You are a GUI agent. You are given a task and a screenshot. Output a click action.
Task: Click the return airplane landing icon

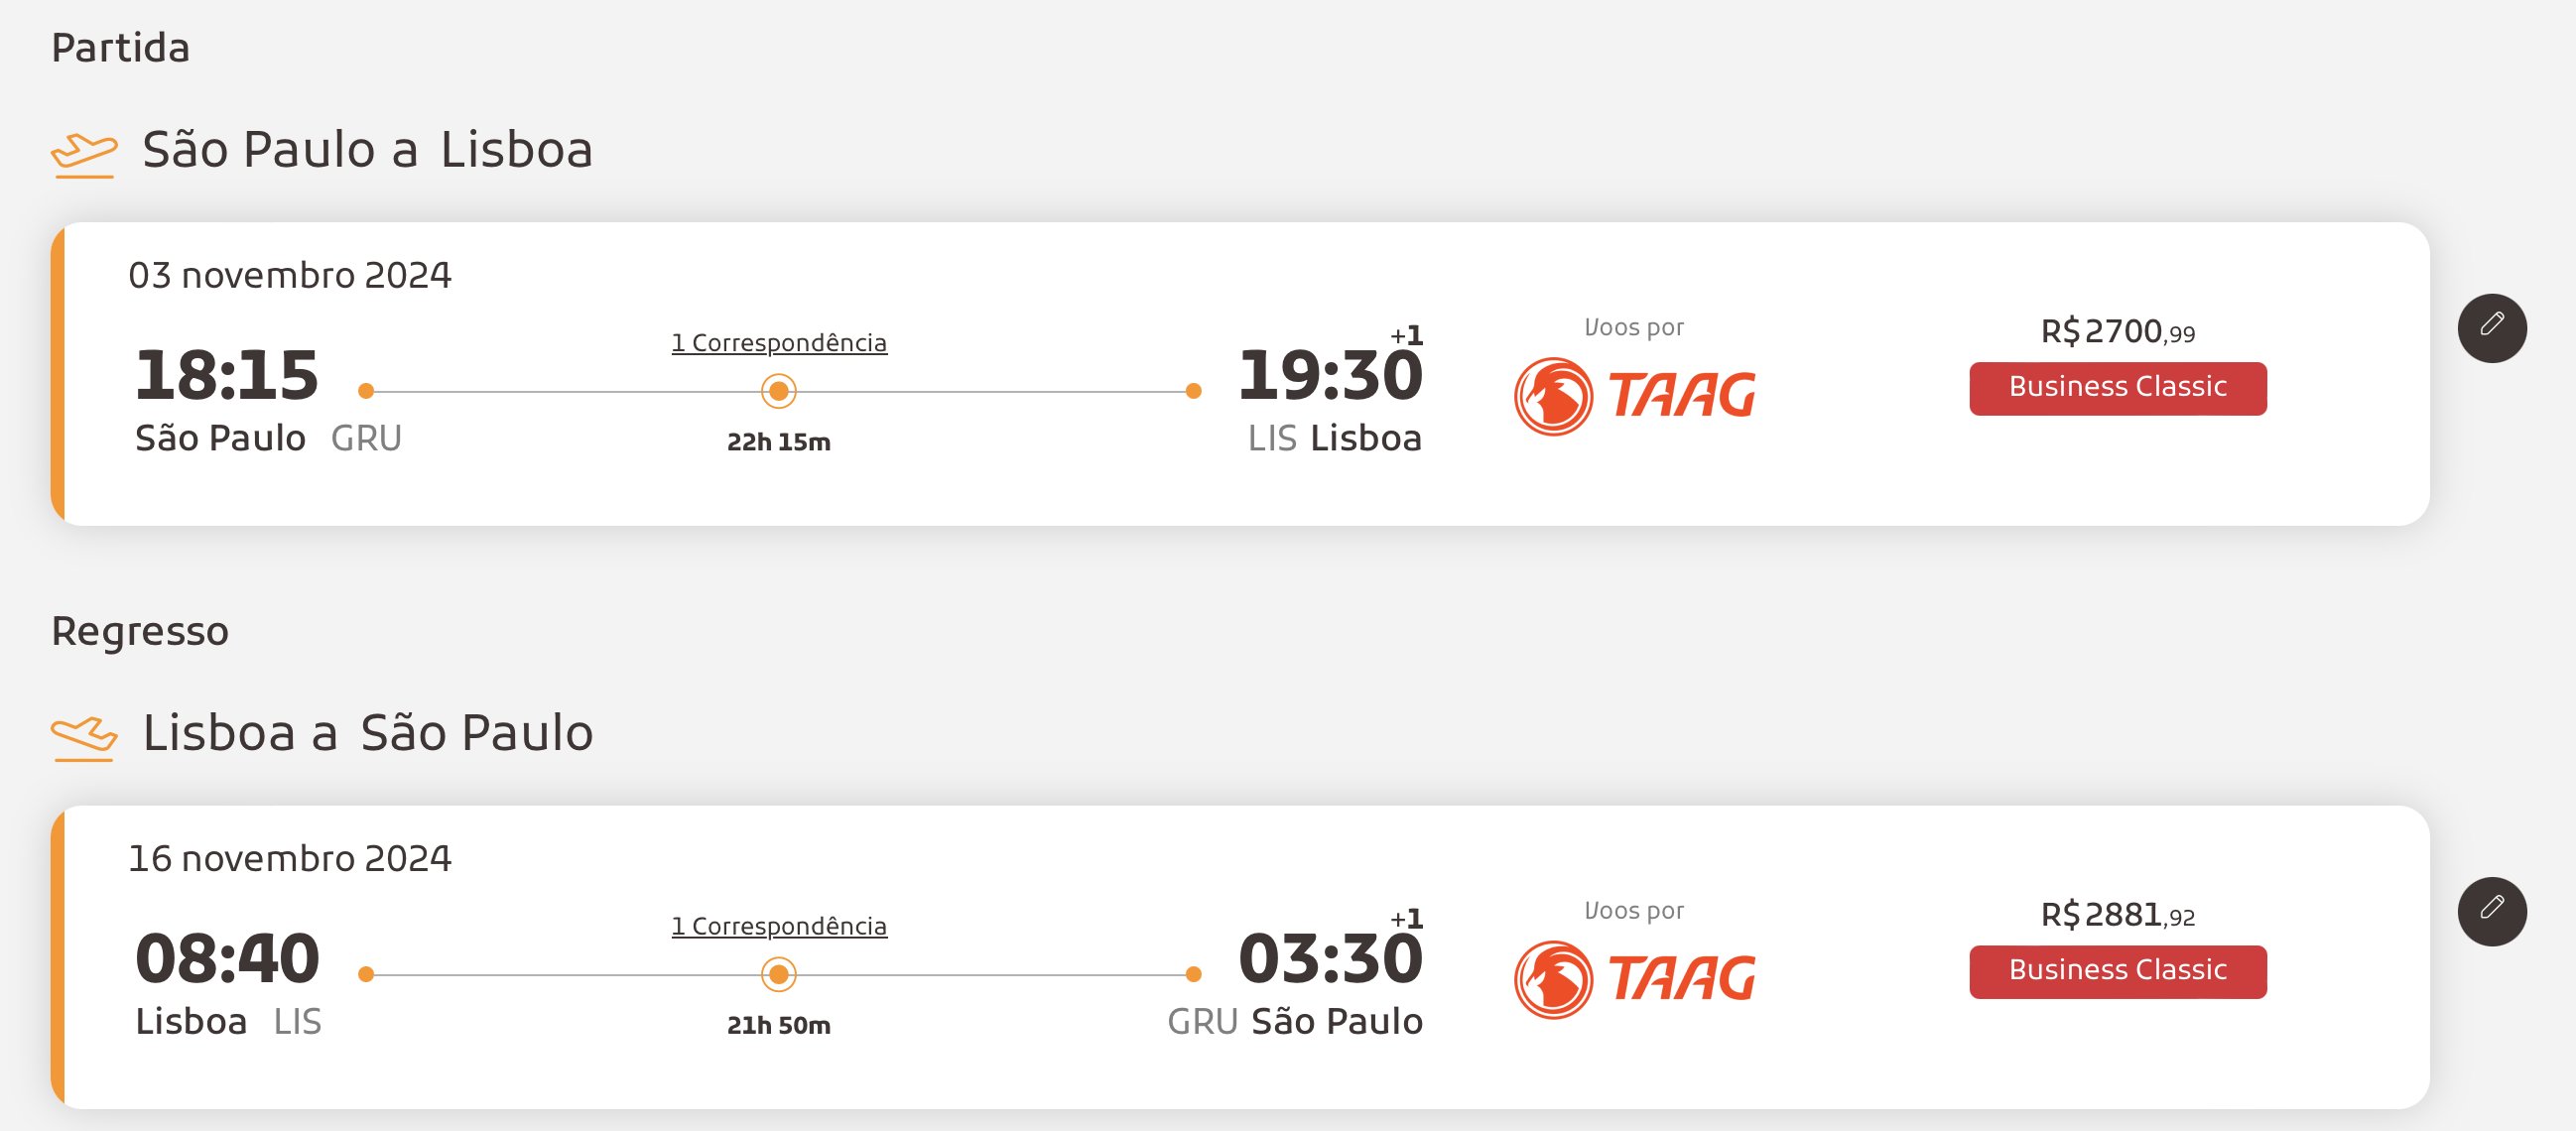point(84,738)
